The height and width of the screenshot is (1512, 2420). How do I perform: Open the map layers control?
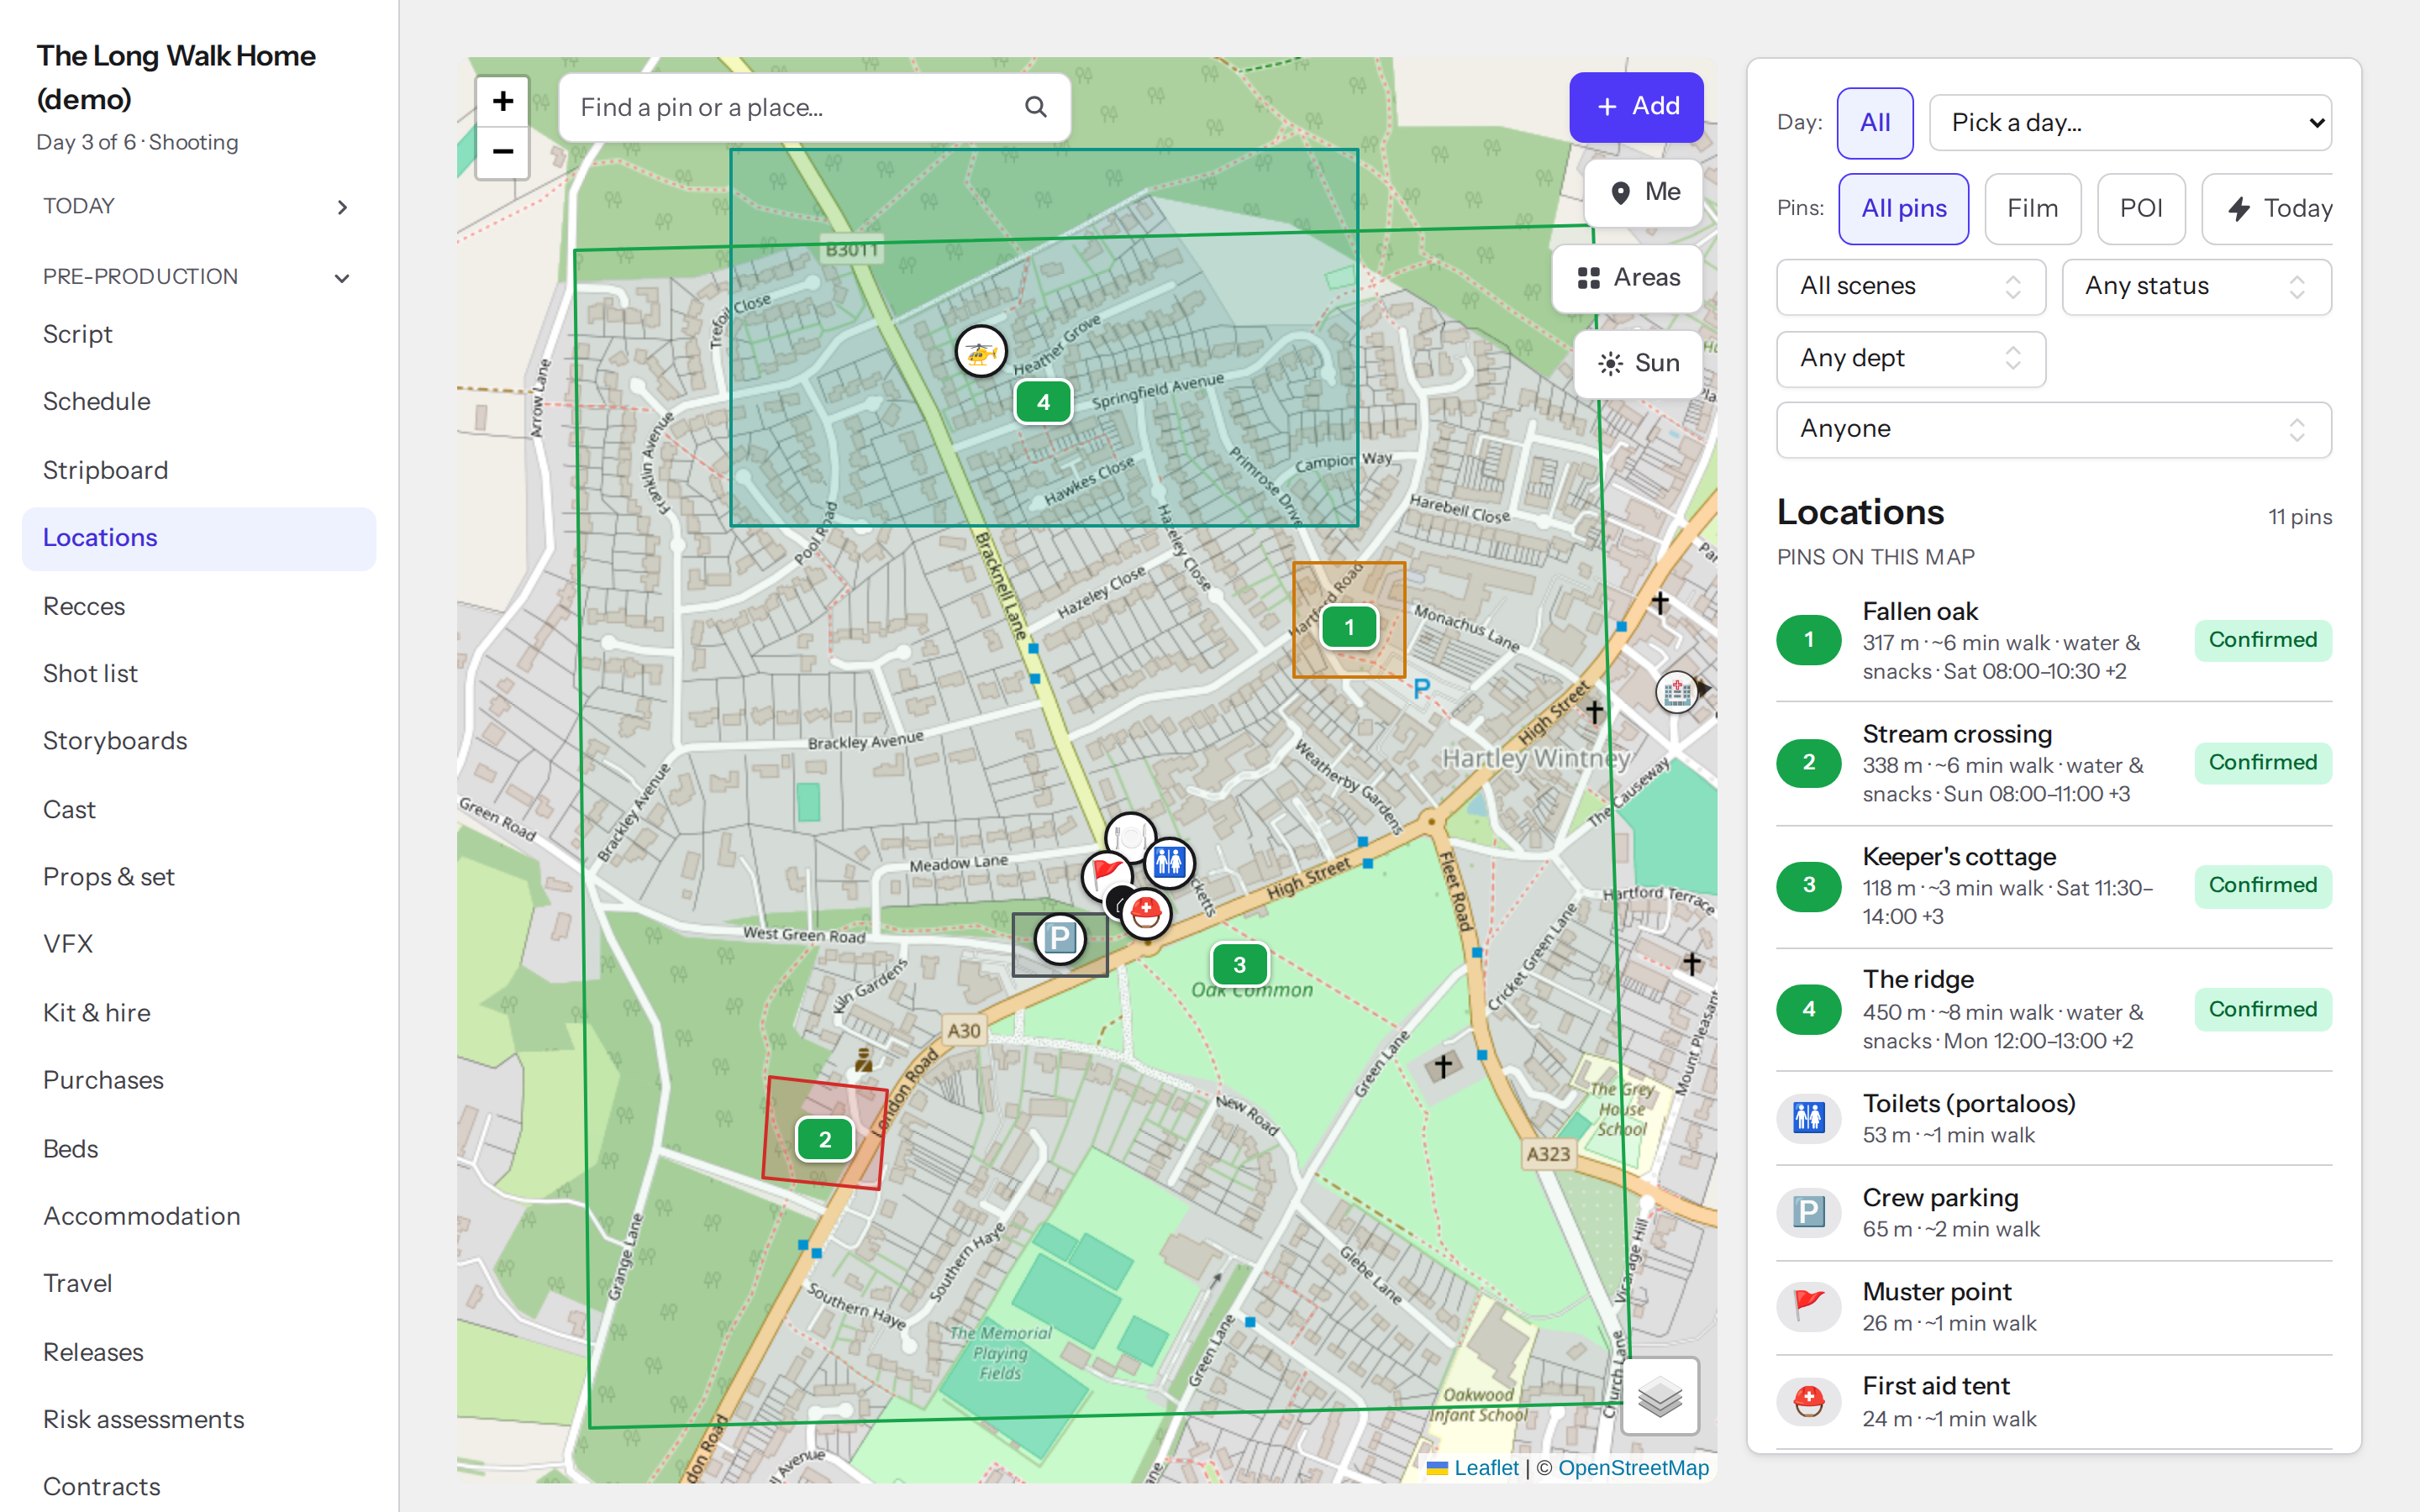click(x=1660, y=1396)
